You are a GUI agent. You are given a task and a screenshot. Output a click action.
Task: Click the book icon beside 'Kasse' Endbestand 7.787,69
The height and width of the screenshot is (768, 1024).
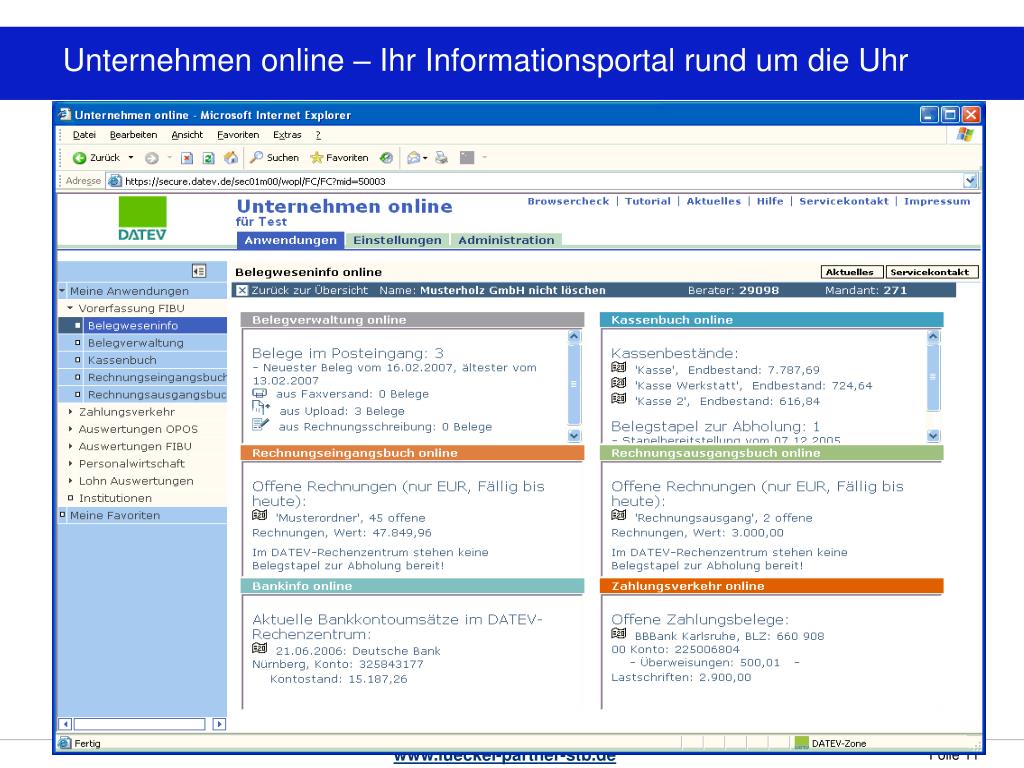(x=618, y=367)
